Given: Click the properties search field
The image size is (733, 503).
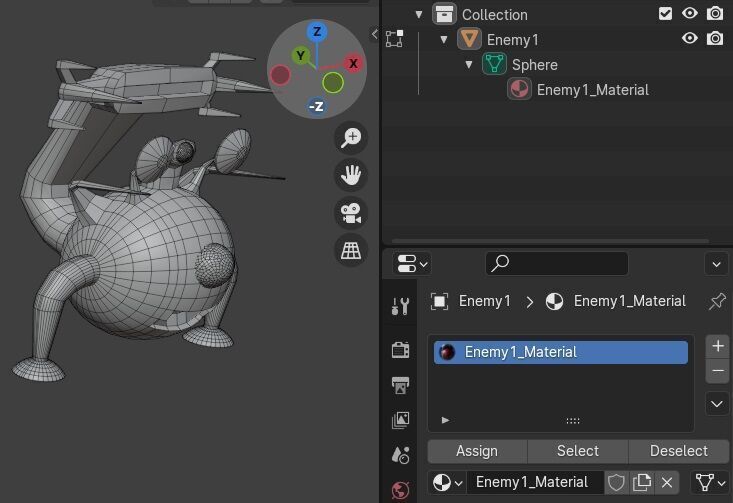Looking at the screenshot, I should tap(557, 264).
